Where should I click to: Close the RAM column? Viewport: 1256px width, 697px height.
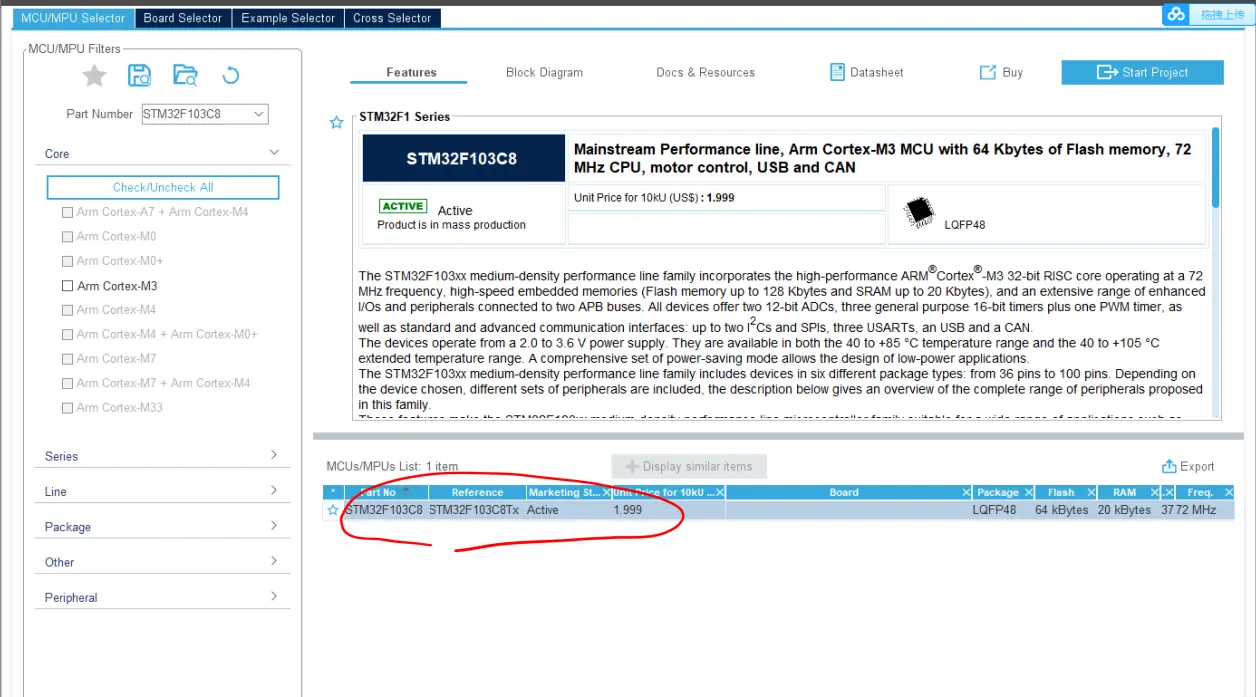coord(1154,492)
